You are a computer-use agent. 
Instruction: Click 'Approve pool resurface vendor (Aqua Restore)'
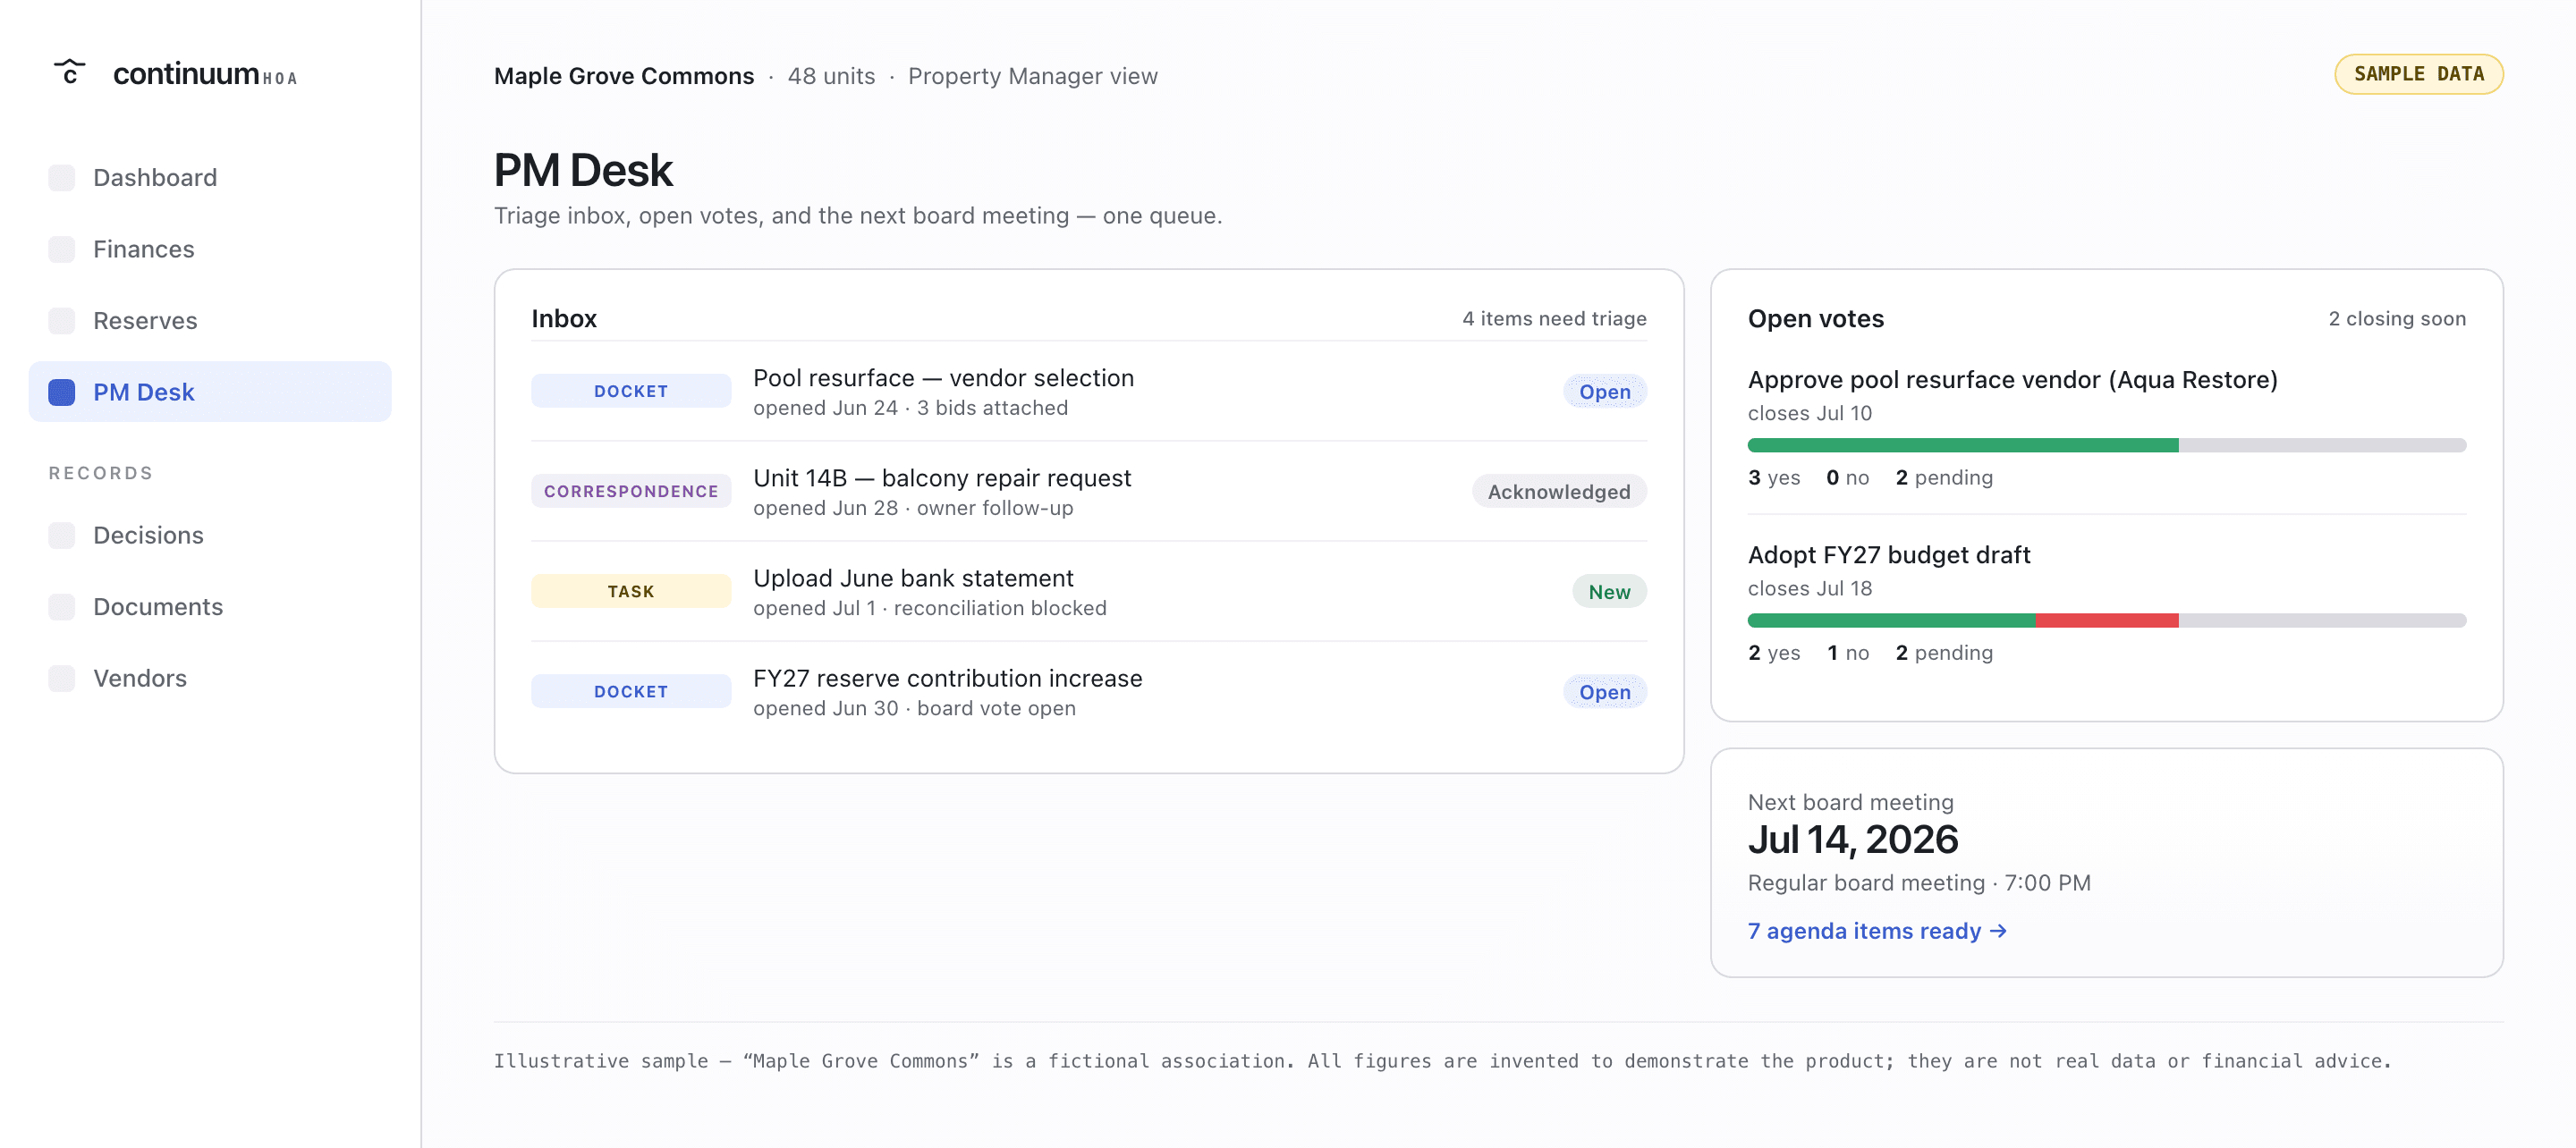click(x=2012, y=380)
